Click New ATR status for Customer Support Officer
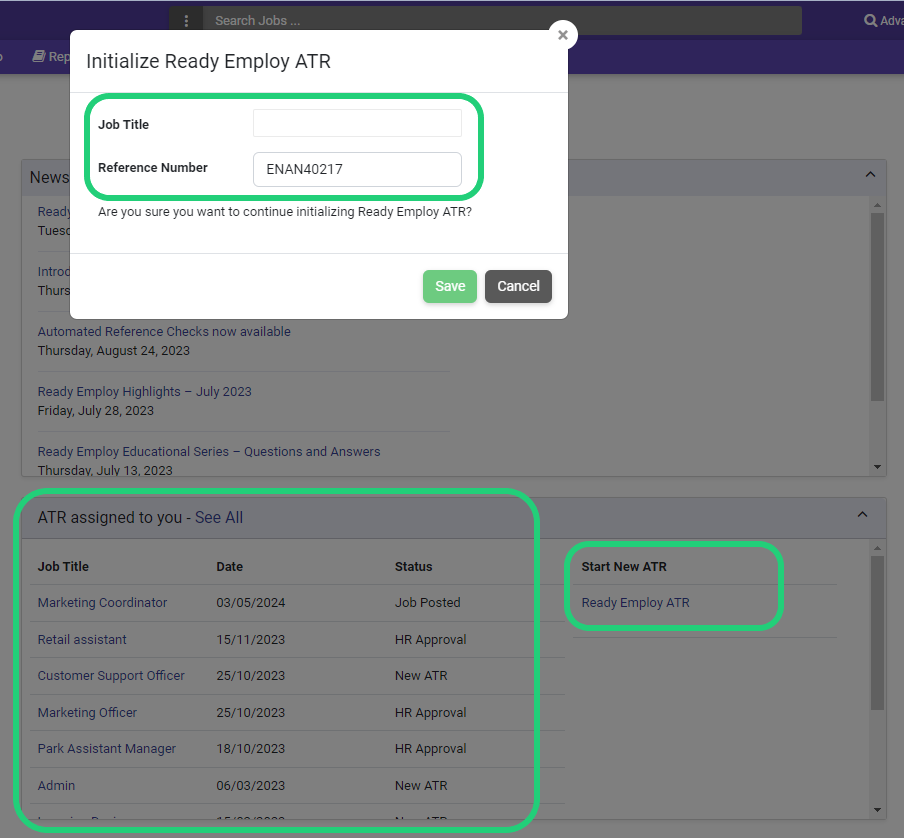904x838 pixels. click(421, 675)
